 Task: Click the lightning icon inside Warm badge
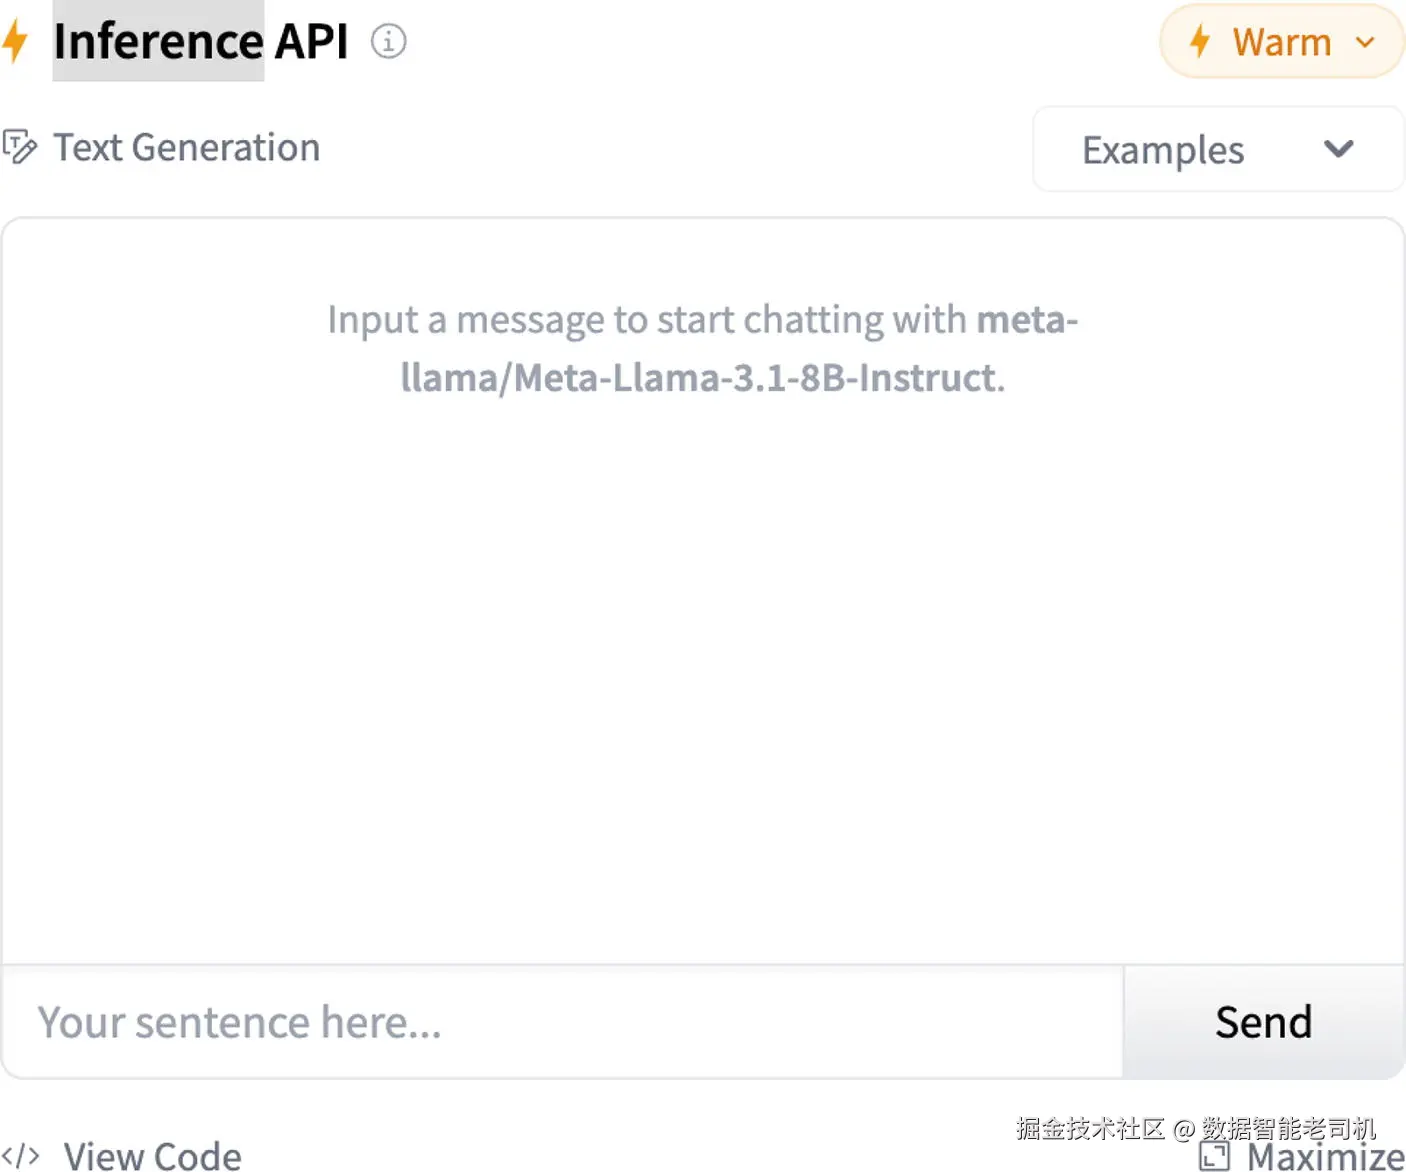point(1200,42)
